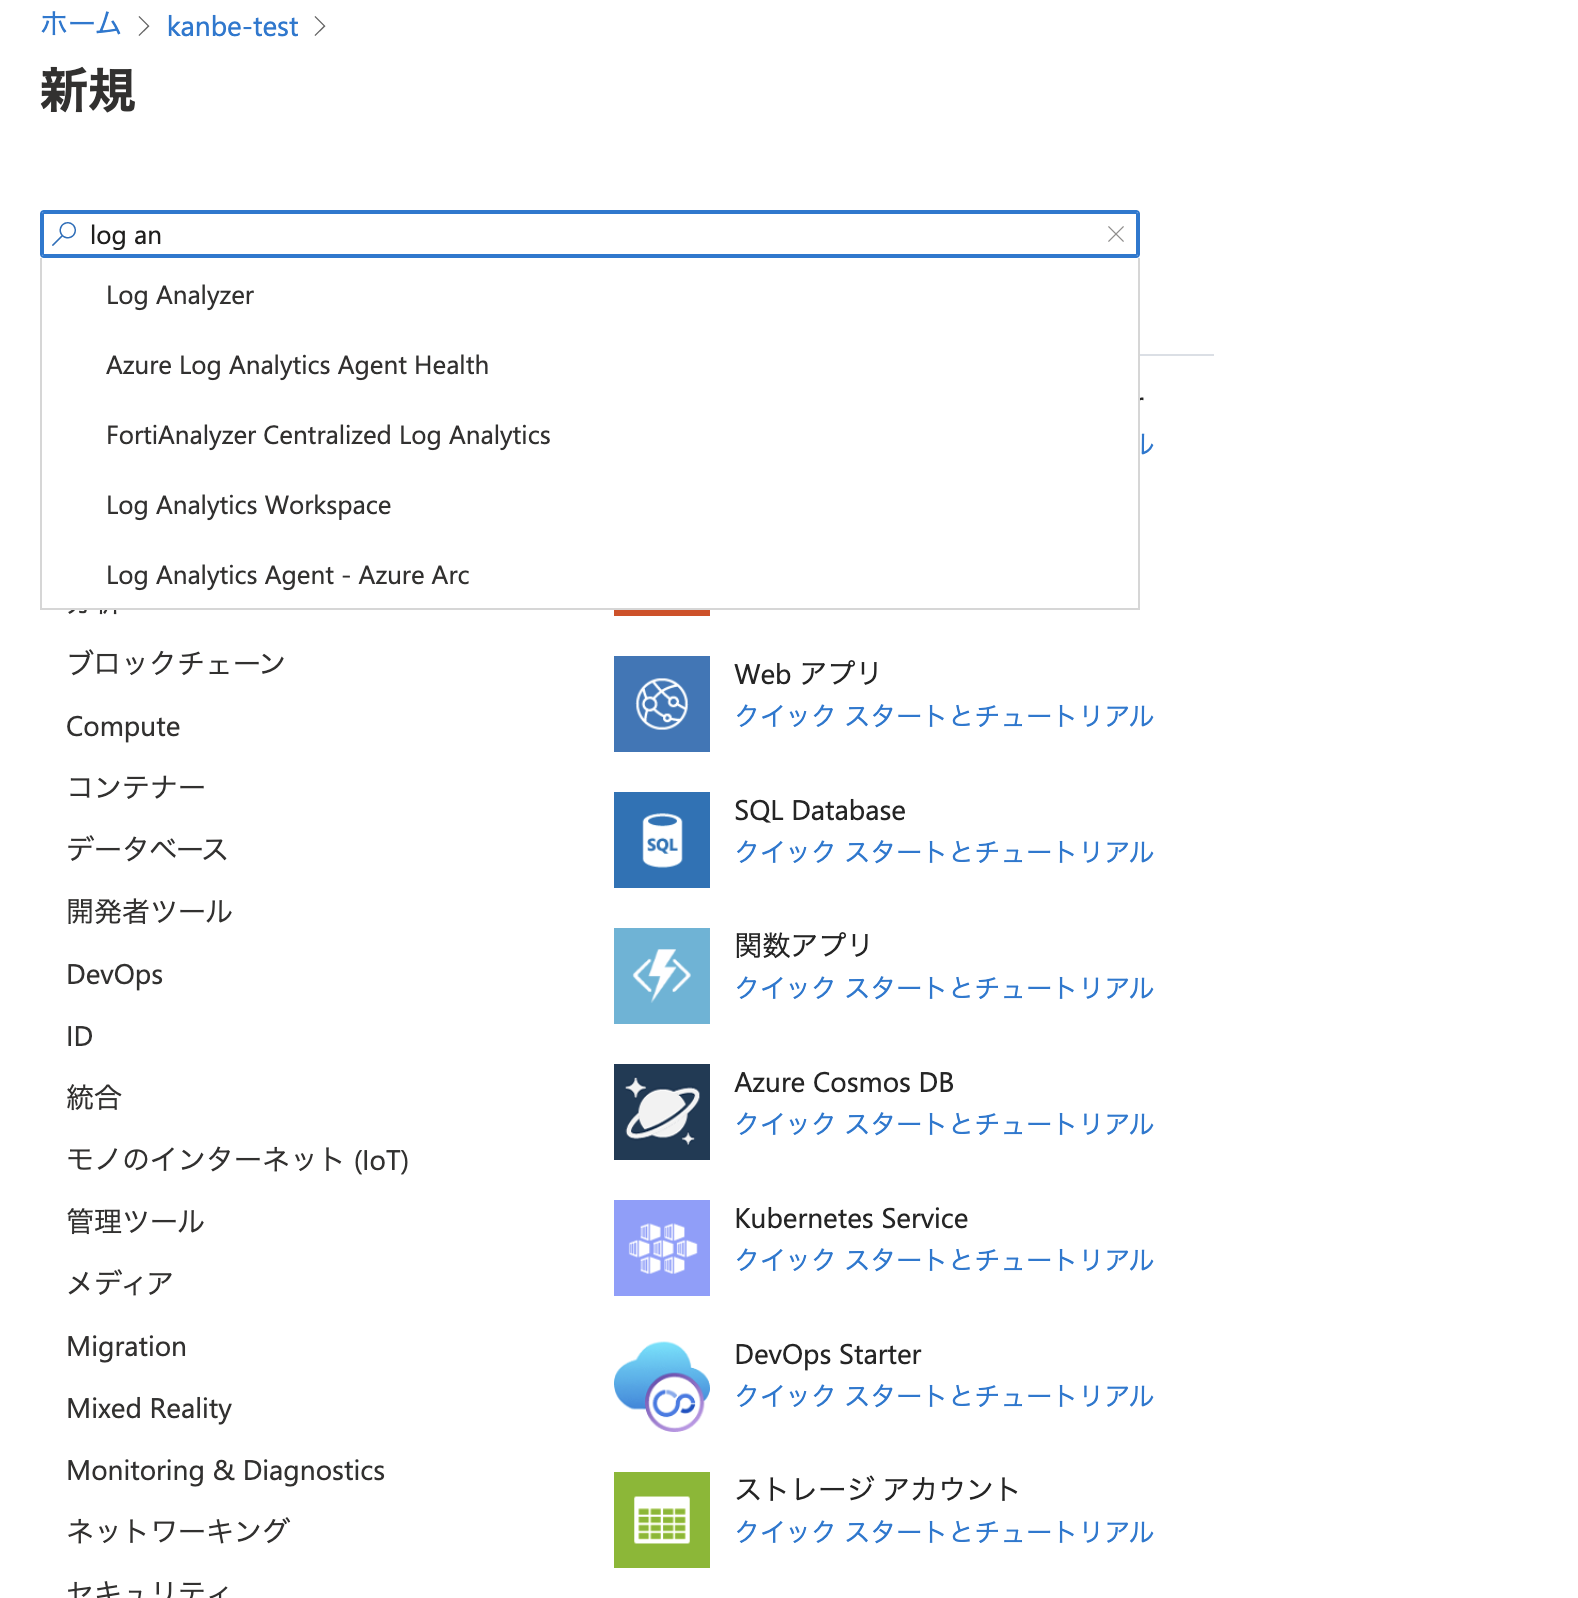
Task: Open Compute category
Action: point(123,727)
